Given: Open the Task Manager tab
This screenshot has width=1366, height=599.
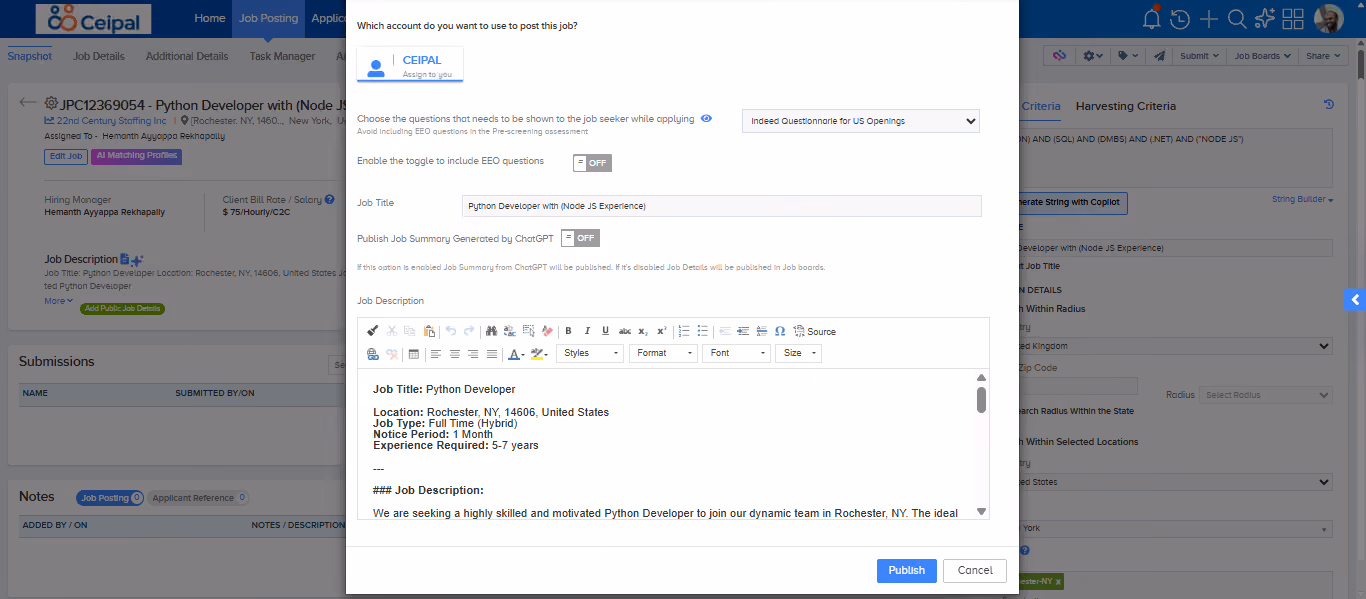Looking at the screenshot, I should click(282, 56).
